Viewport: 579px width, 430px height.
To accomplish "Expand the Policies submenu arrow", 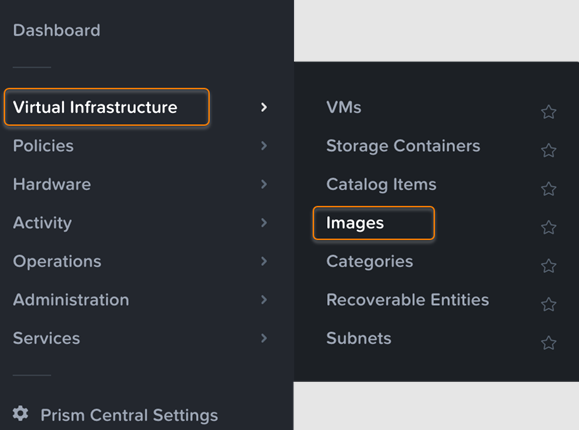I will pos(264,146).
